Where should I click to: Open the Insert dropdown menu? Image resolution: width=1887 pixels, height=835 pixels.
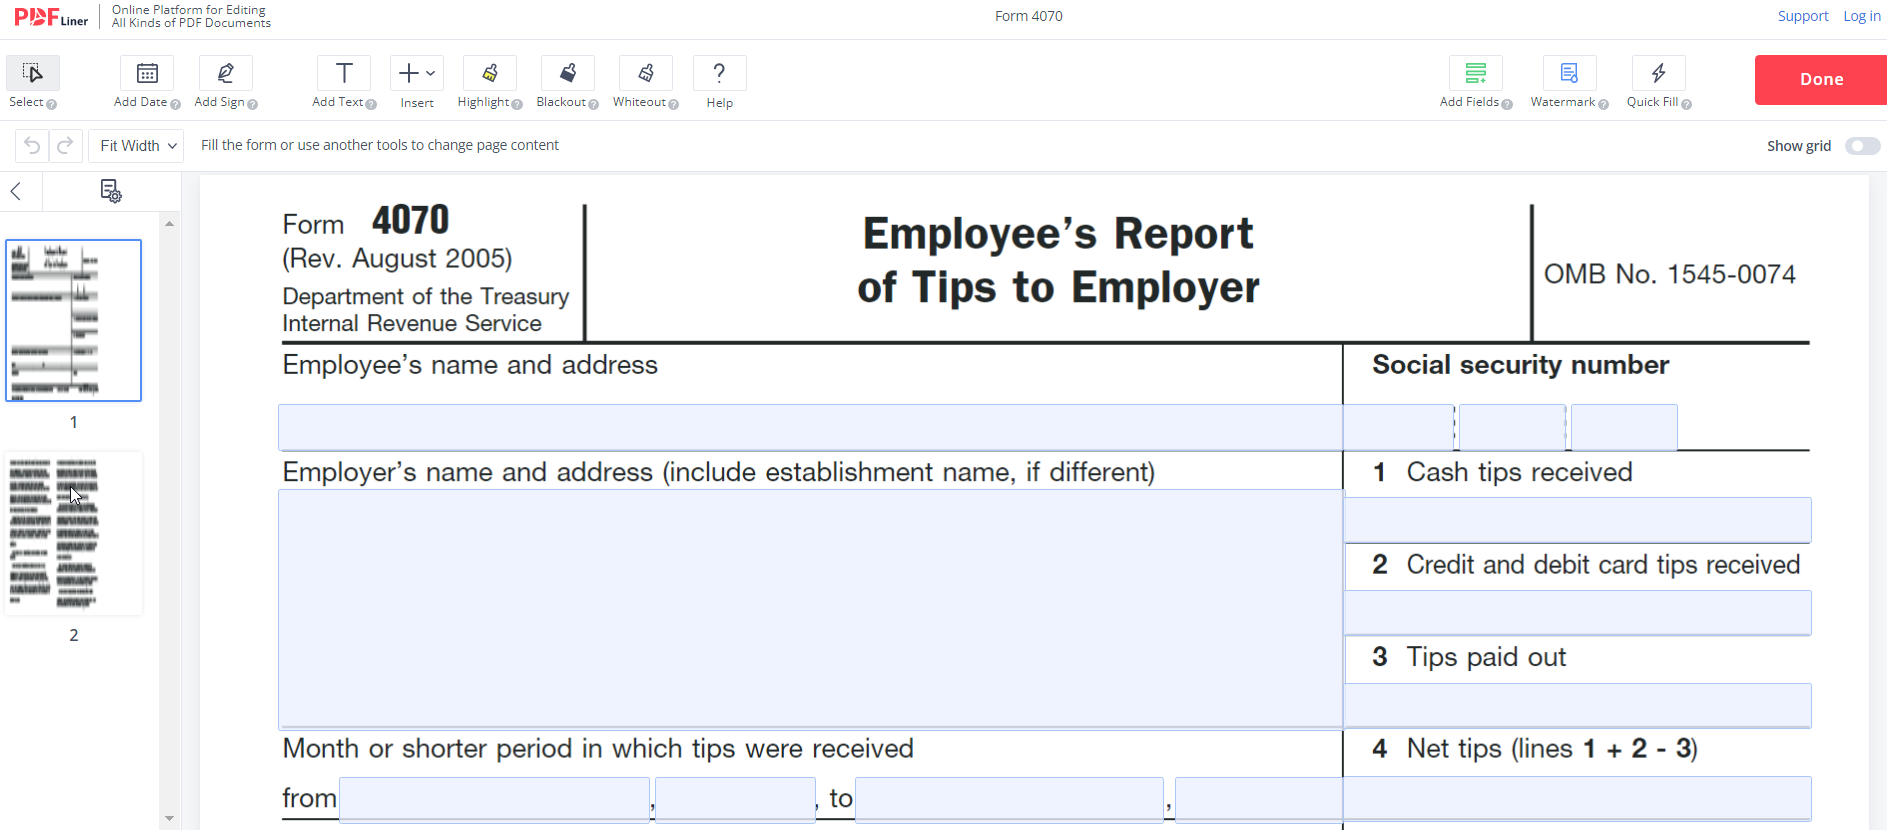416,74
